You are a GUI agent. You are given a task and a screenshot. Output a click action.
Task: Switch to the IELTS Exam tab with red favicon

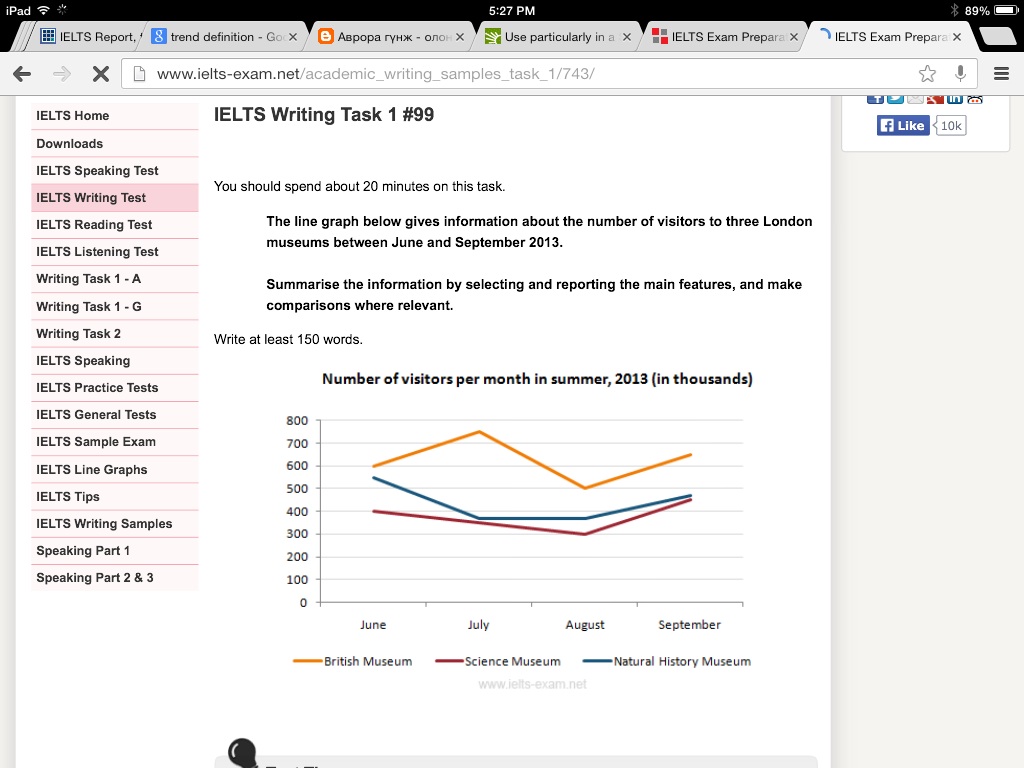point(724,37)
